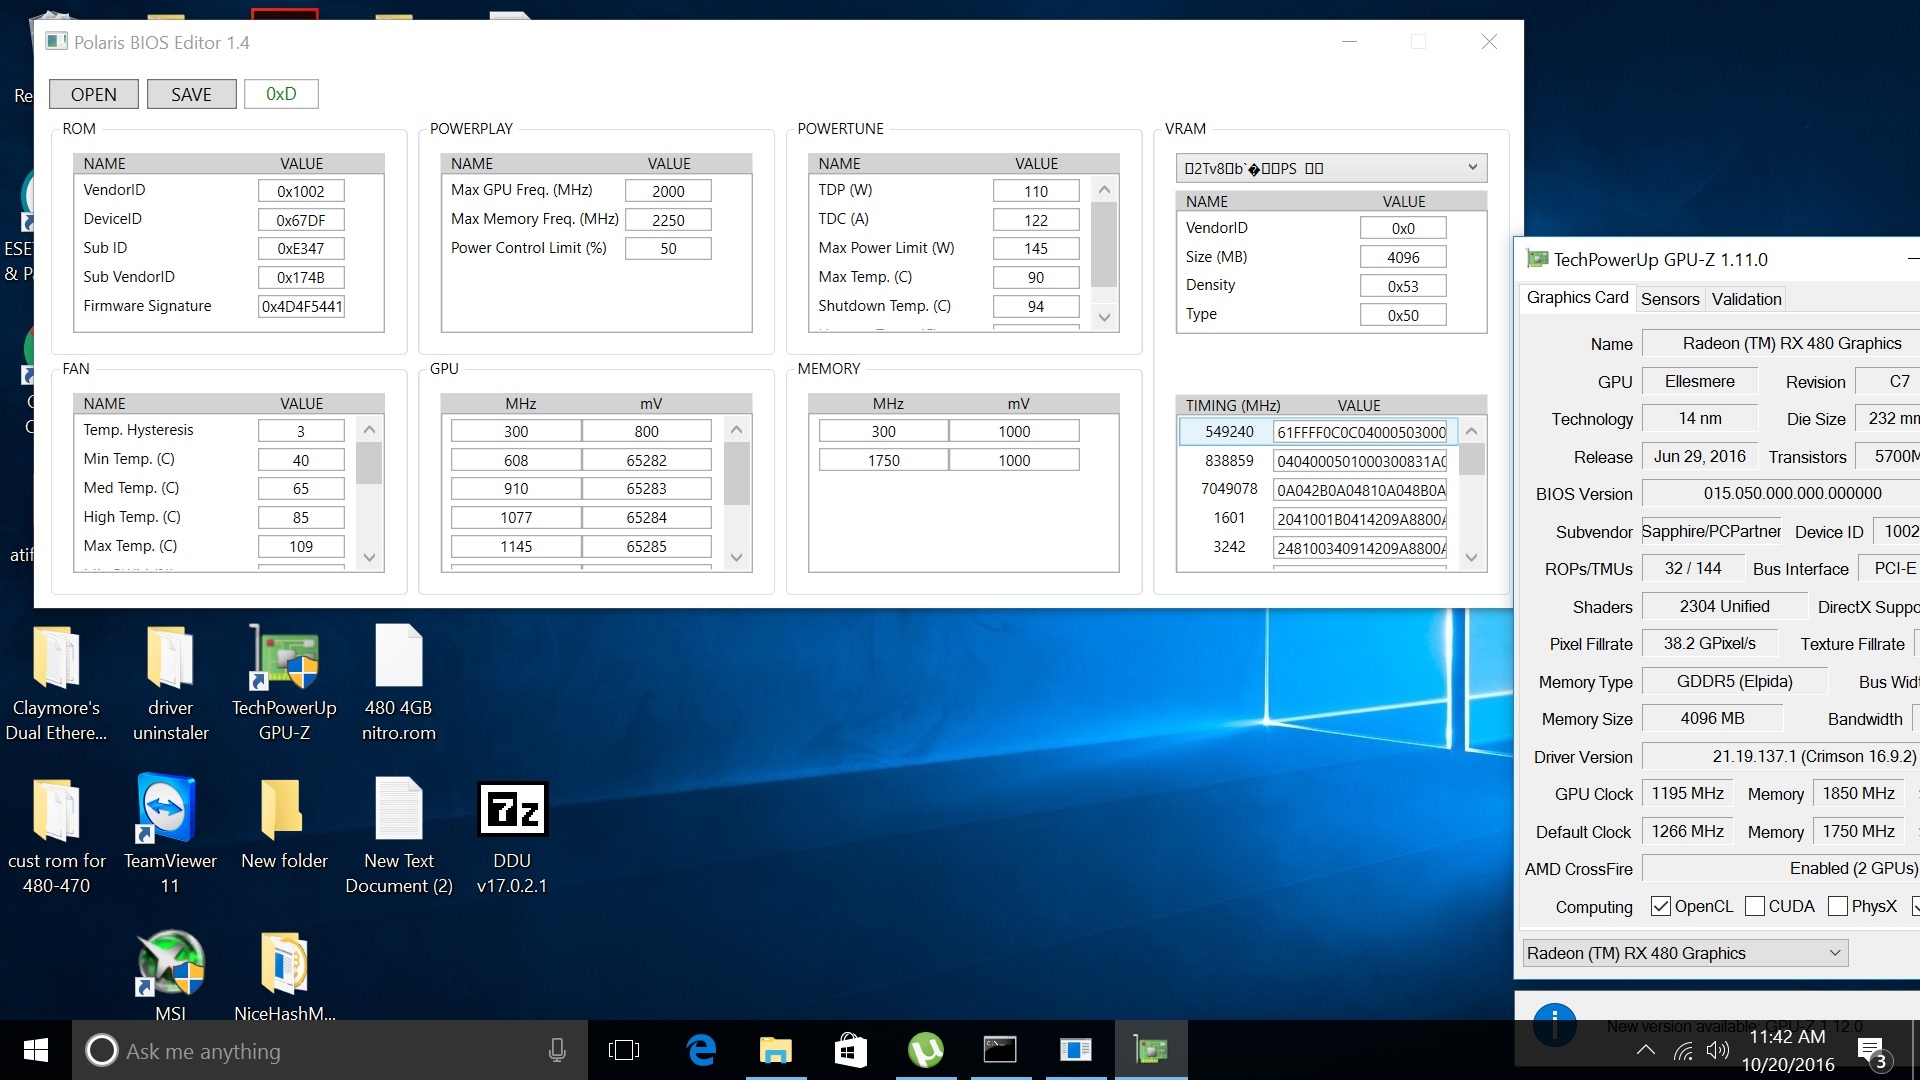Viewport: 1920px width, 1080px height.
Task: Click the FAN list up scroll arrow
Action: pyautogui.click(x=369, y=430)
